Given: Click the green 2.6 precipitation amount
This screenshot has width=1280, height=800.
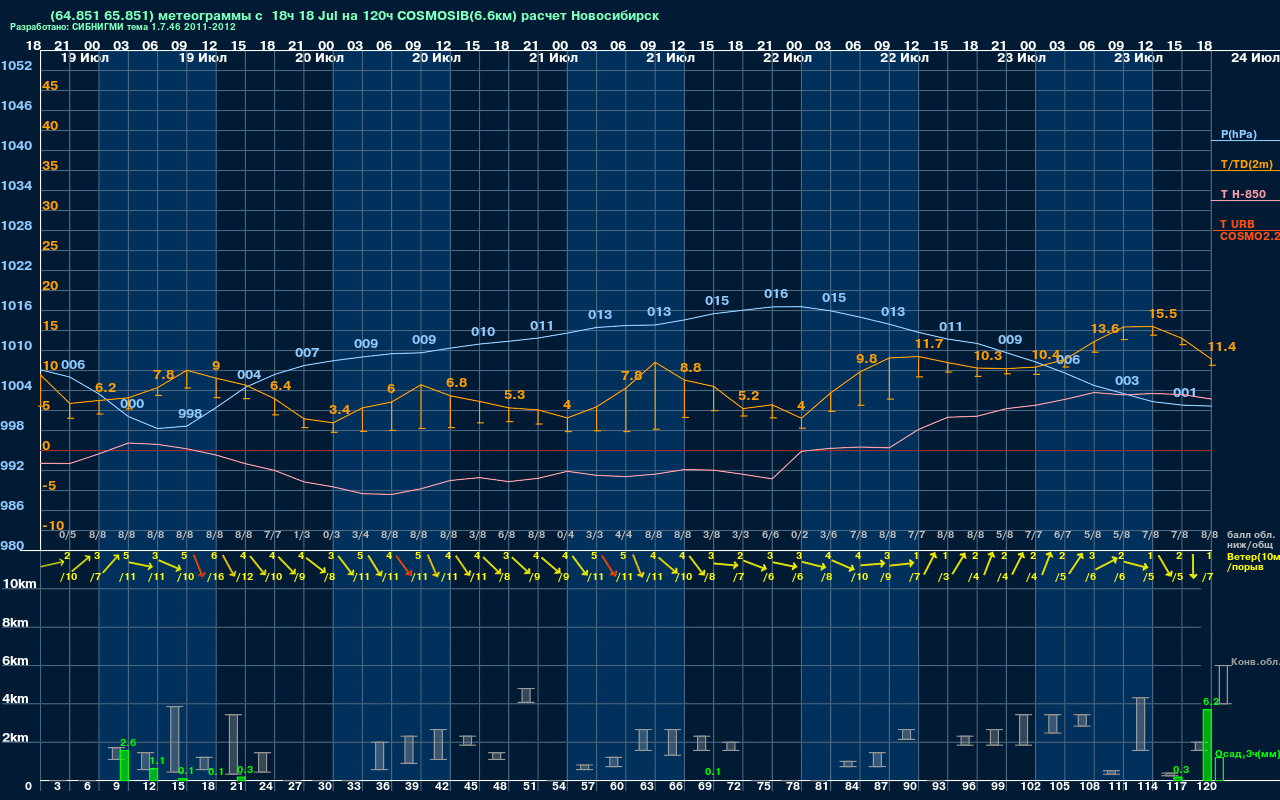Looking at the screenshot, I should coord(128,743).
